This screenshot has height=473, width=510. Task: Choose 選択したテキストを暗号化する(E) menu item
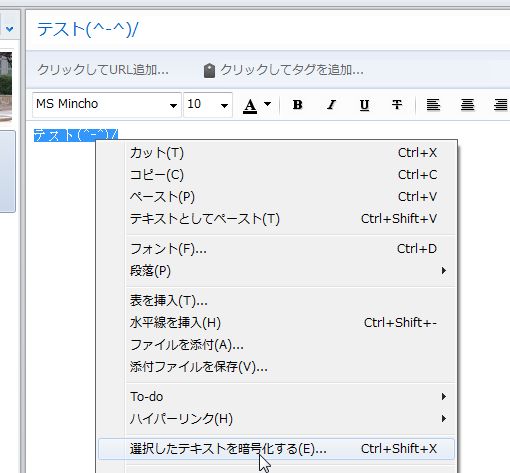276,449
